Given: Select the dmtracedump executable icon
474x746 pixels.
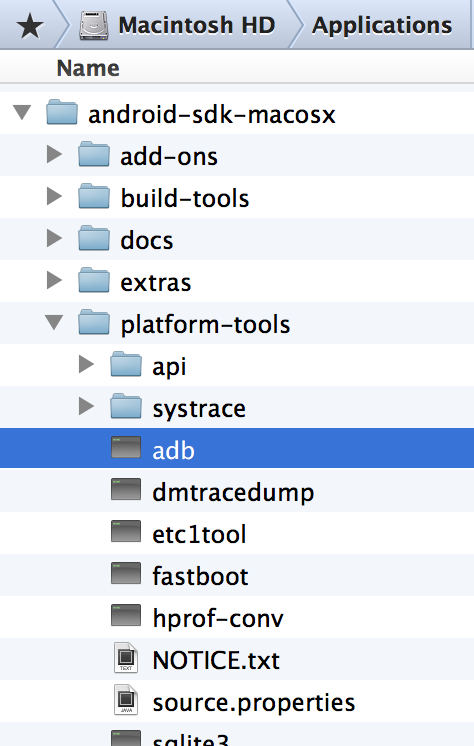Looking at the screenshot, I should point(126,490).
